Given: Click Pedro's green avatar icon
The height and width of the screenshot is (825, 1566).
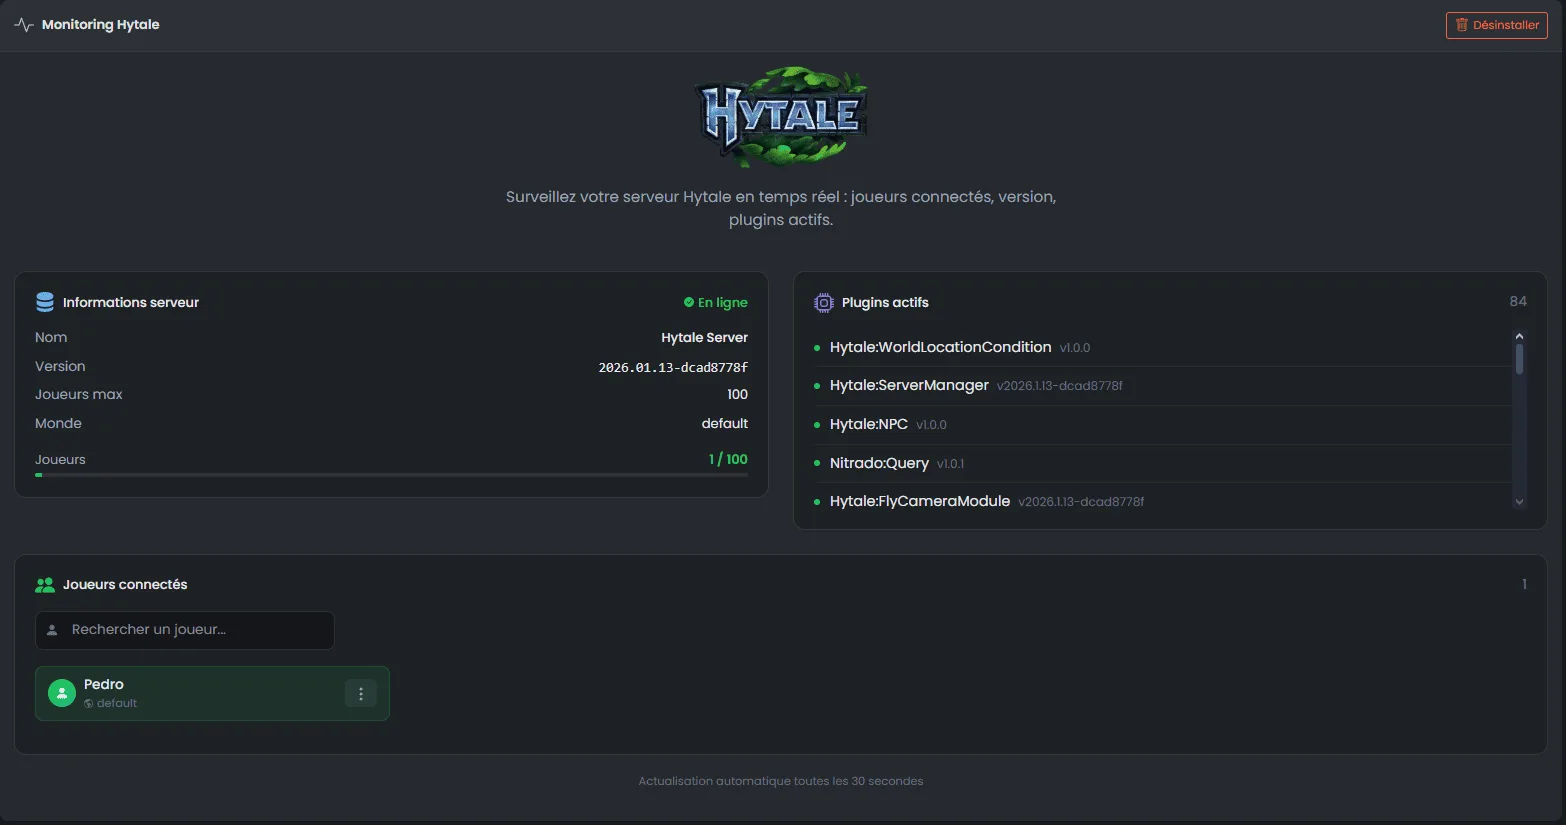Looking at the screenshot, I should pyautogui.click(x=62, y=693).
